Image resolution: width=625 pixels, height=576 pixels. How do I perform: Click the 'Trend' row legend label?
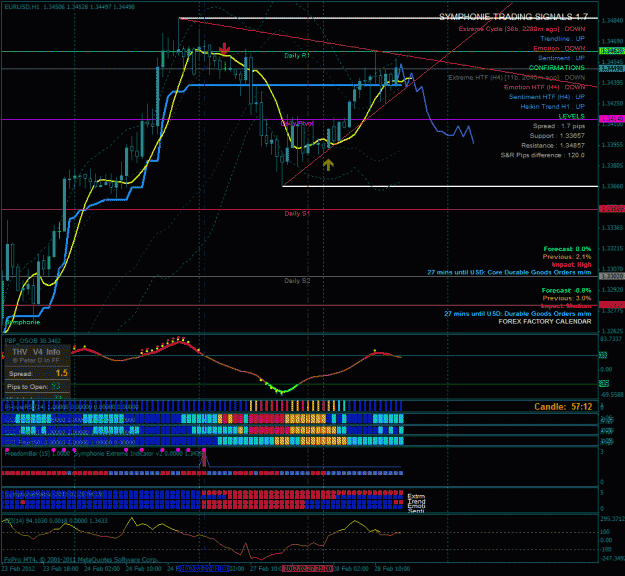(416, 501)
